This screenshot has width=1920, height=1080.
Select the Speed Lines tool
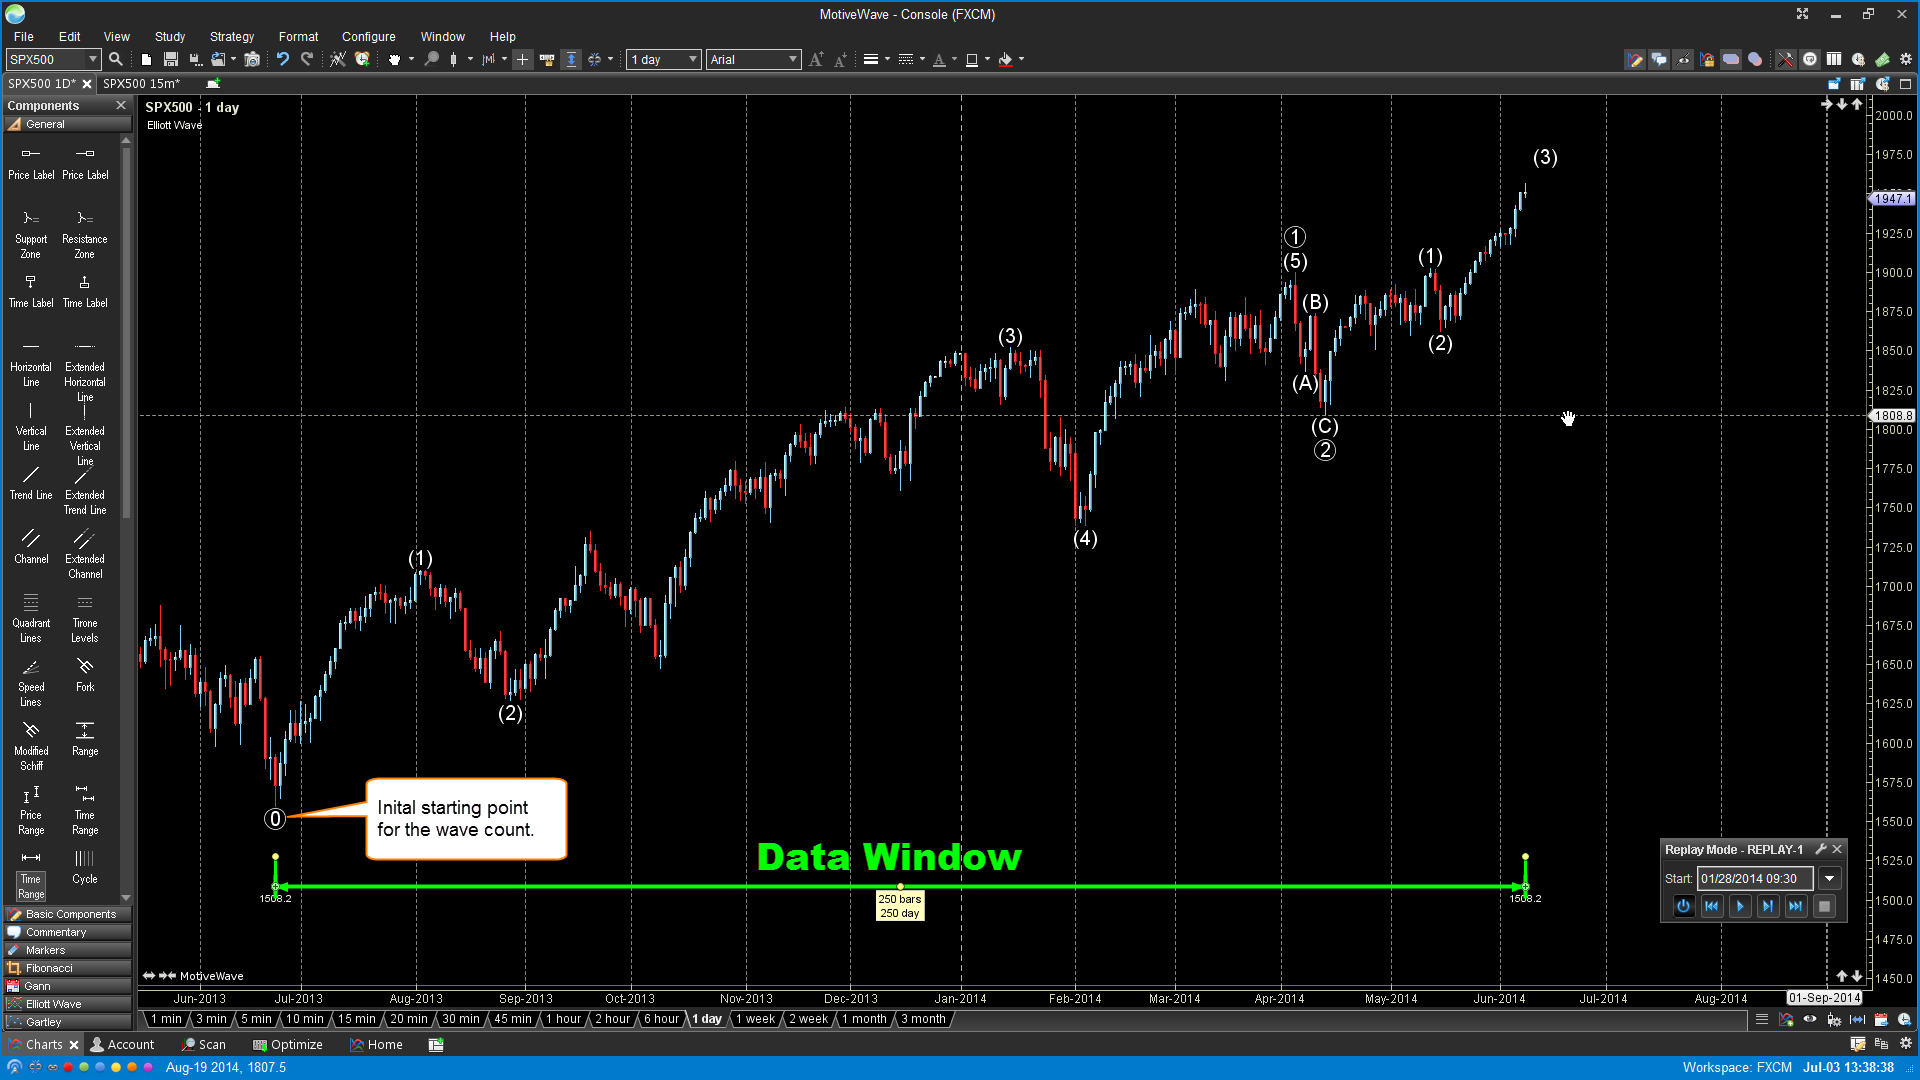(x=31, y=681)
